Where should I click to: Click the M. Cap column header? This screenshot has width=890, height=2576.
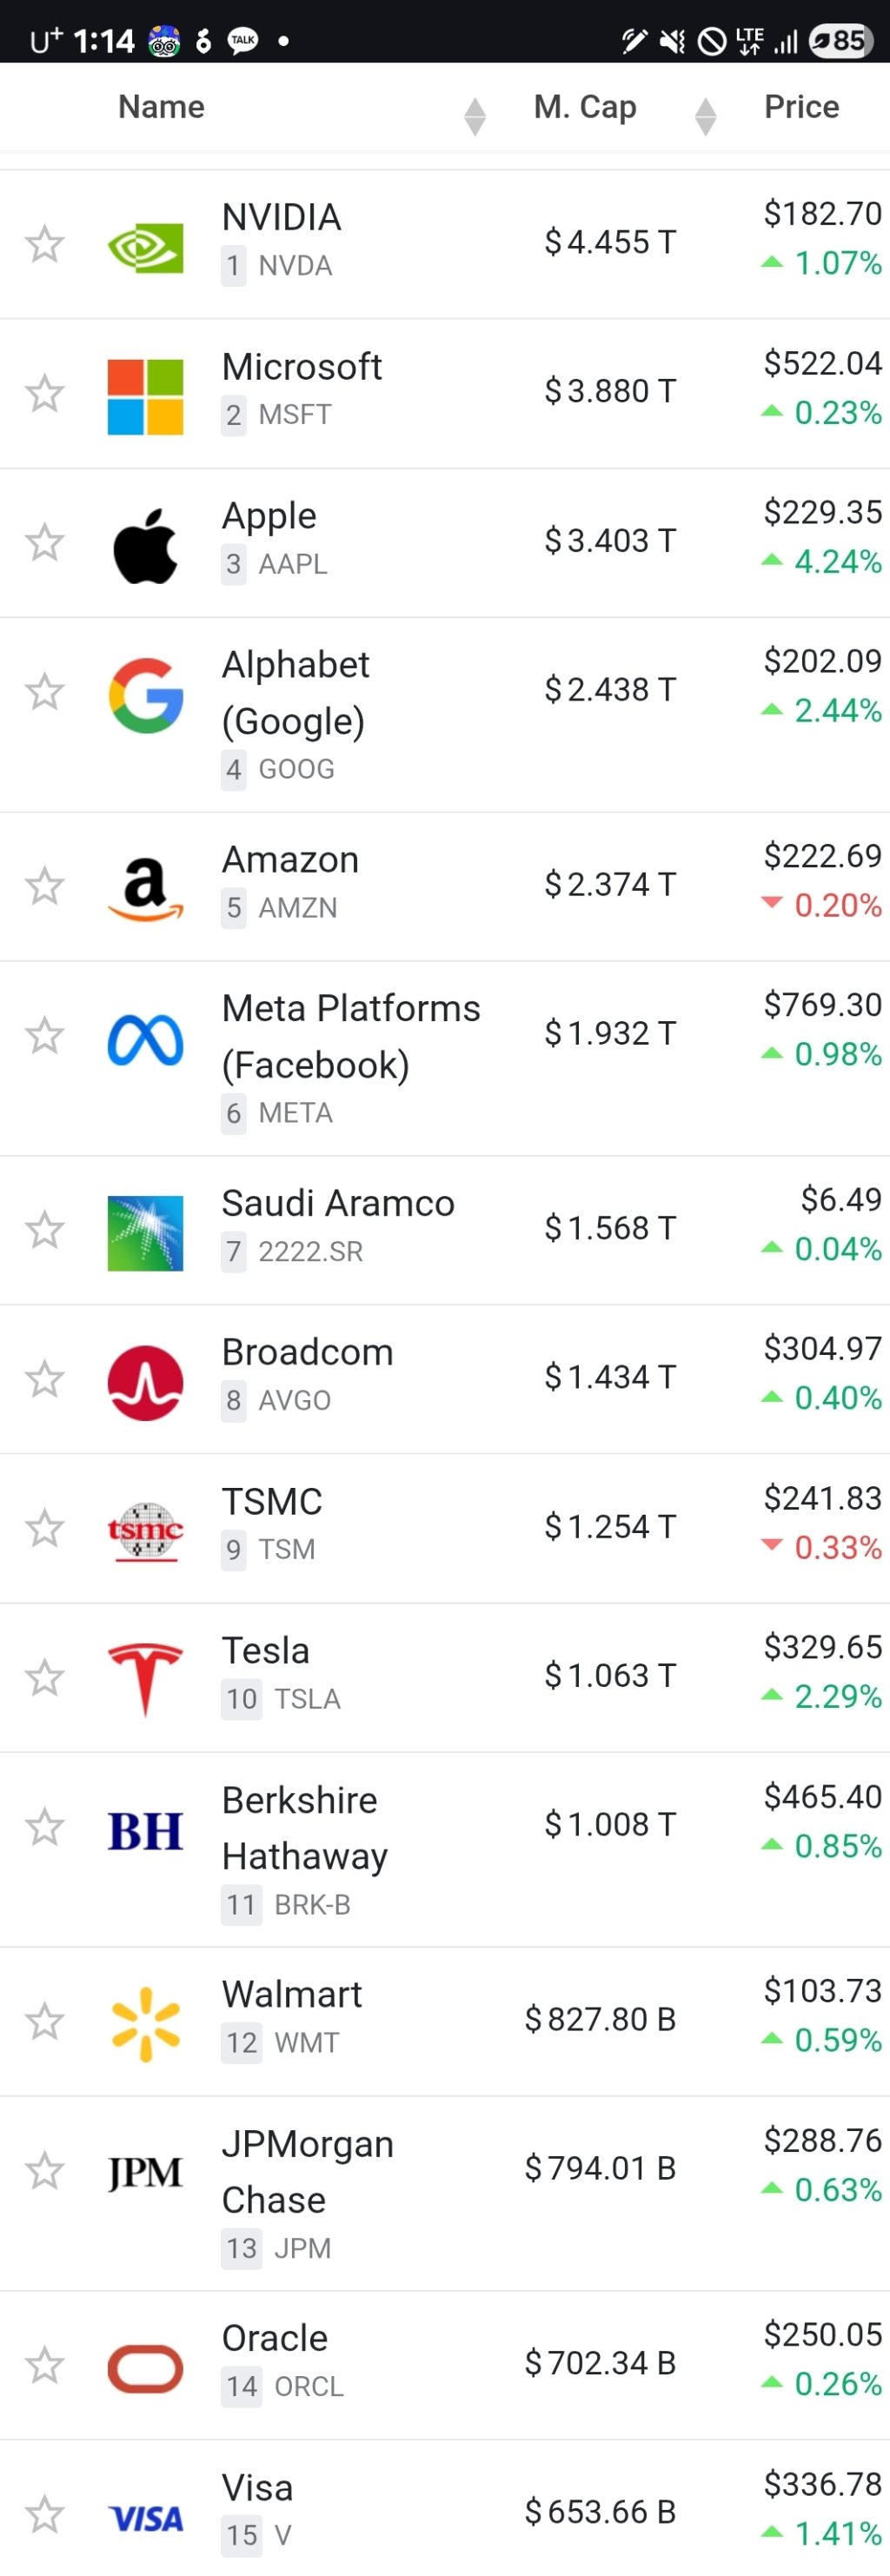[x=585, y=107]
